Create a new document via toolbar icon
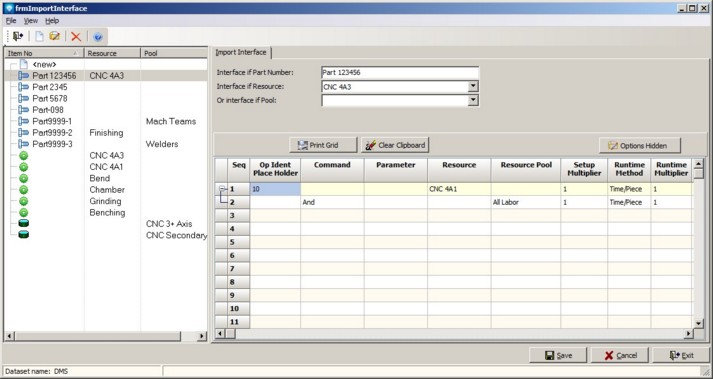 tap(40, 36)
